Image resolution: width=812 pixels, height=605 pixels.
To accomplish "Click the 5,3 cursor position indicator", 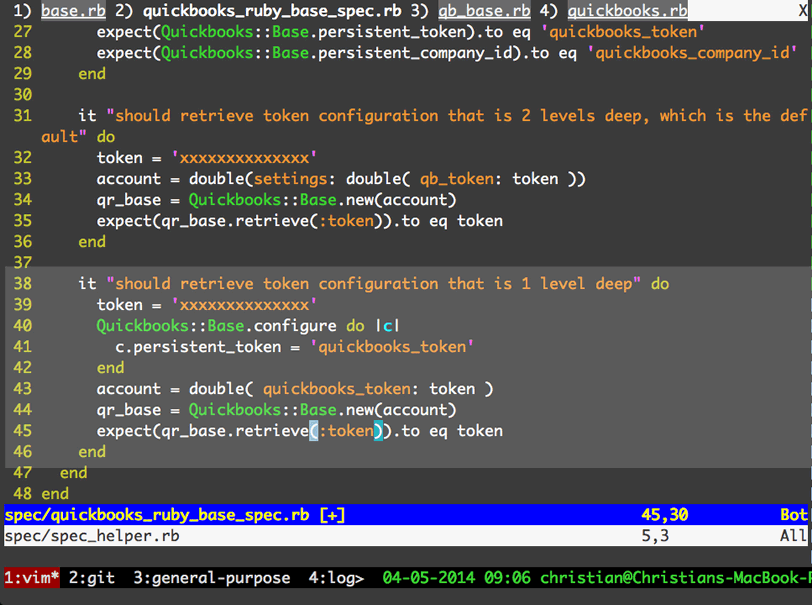I will [655, 535].
